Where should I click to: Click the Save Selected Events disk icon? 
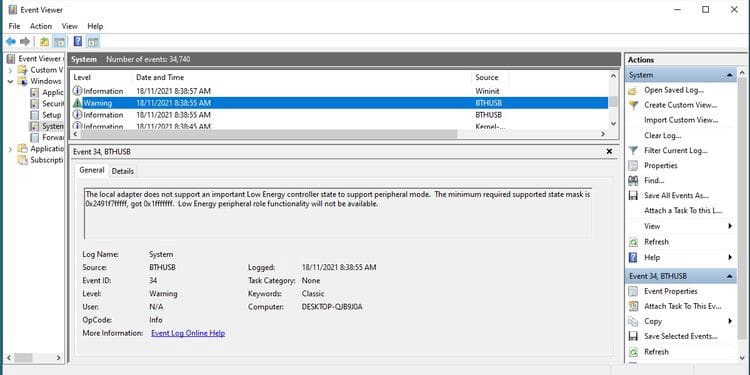(633, 336)
